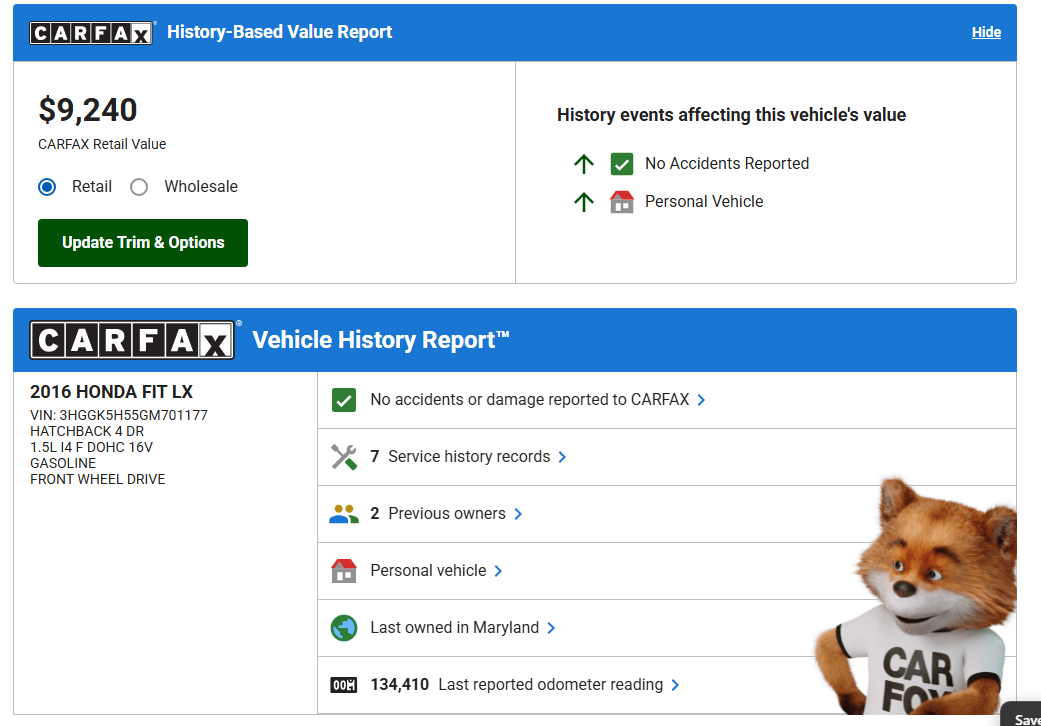This screenshot has height=726, width=1041.
Task: Click the CARFAX logo in Value Report header
Action: click(92, 32)
